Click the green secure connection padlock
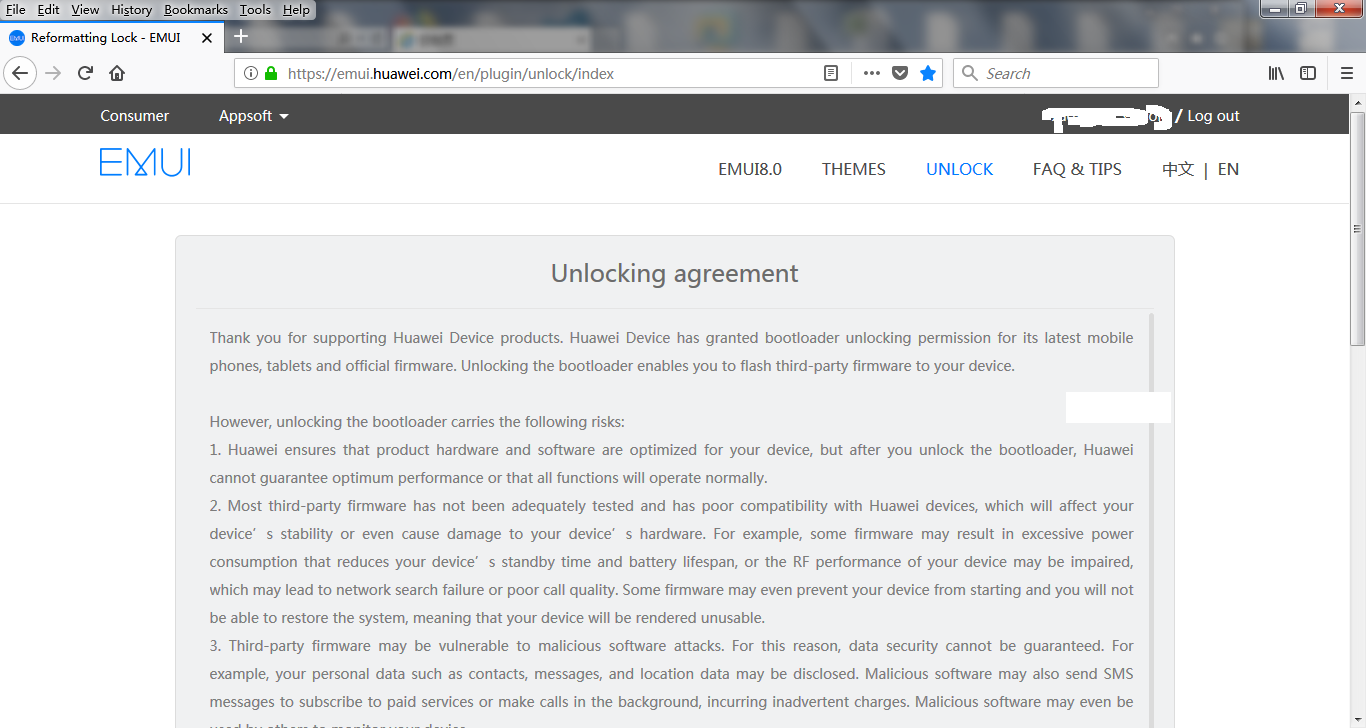The width and height of the screenshot is (1366, 728). tap(271, 73)
